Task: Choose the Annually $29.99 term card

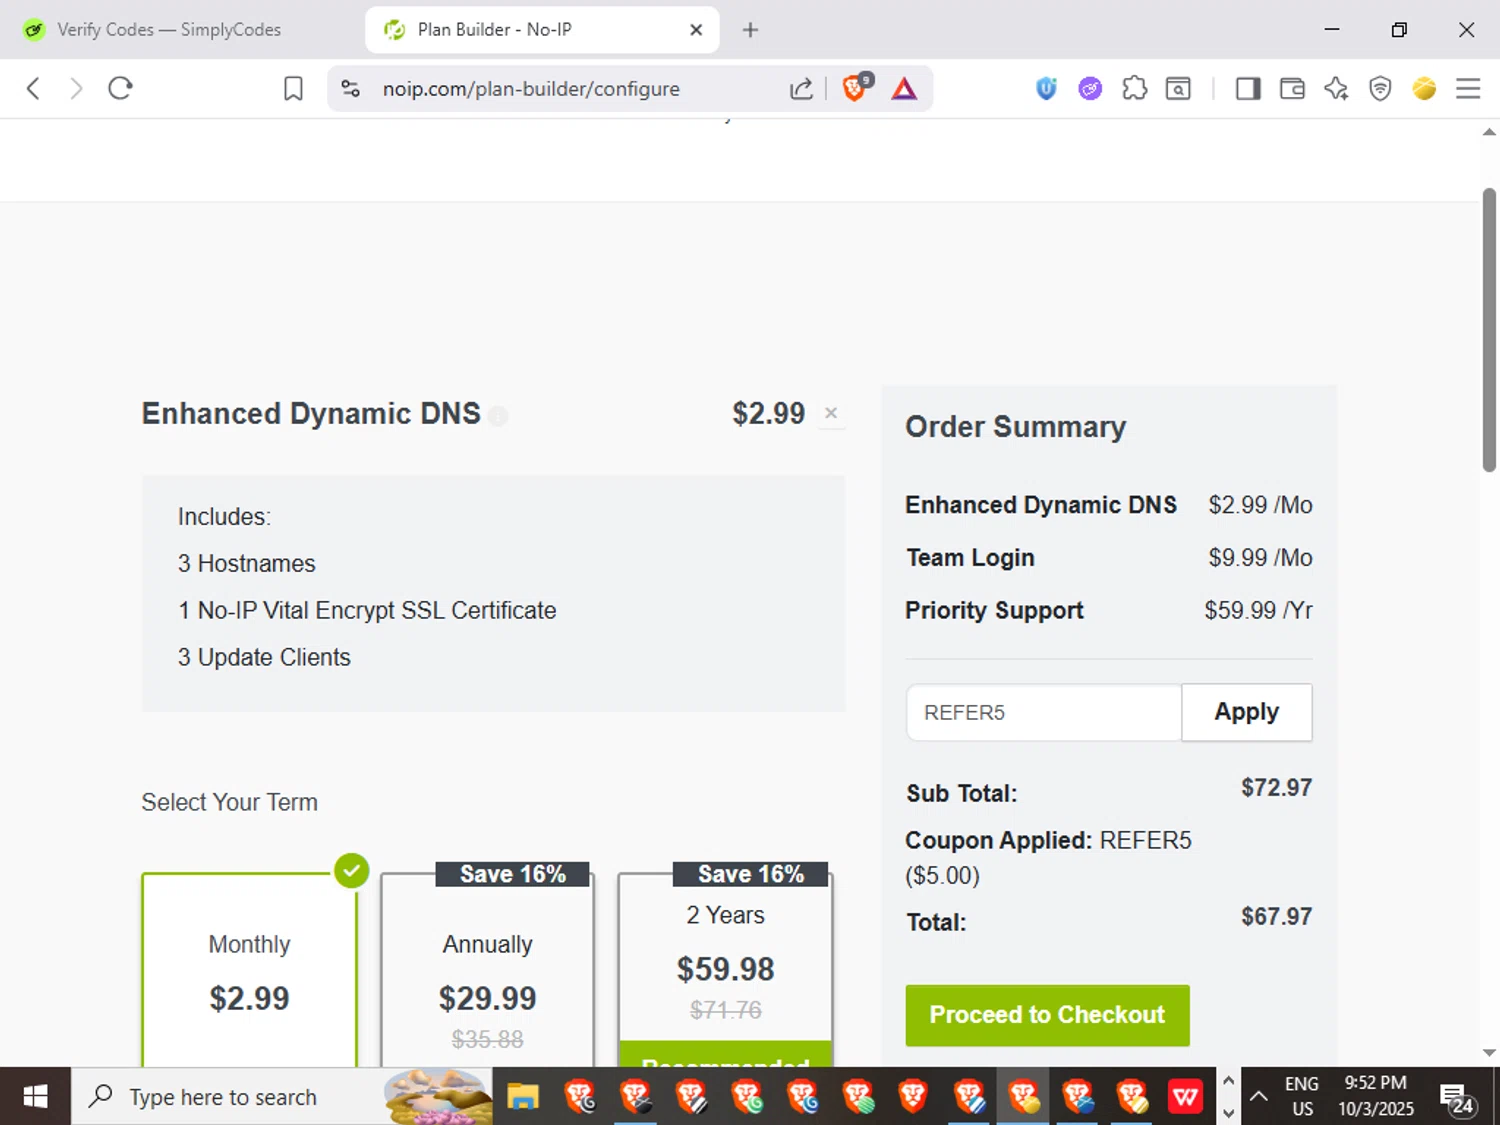Action: (487, 970)
